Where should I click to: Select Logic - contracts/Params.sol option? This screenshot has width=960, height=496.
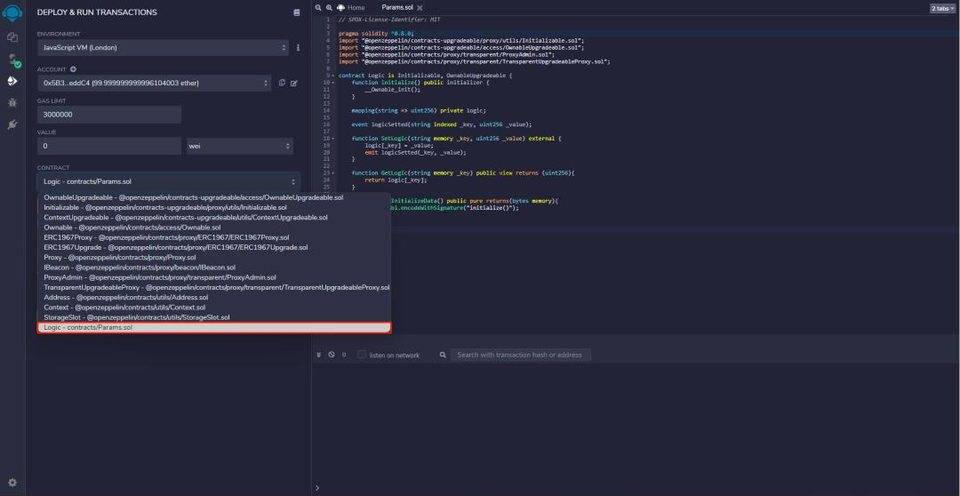pos(214,328)
